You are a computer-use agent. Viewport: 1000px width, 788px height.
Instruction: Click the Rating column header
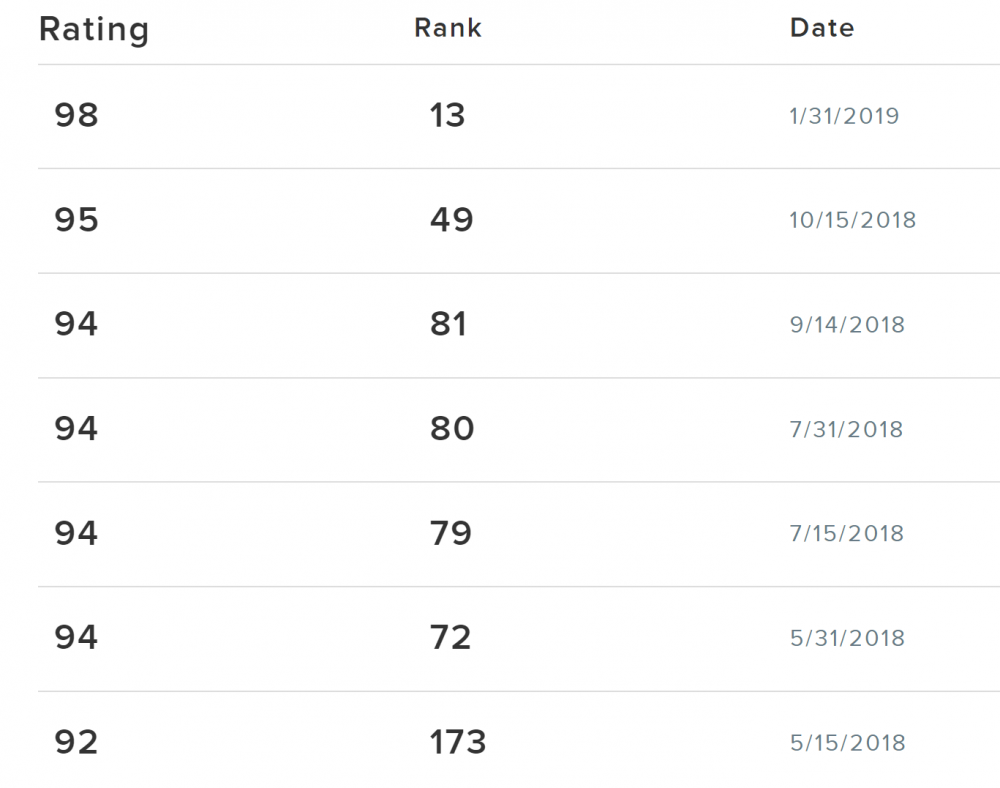click(94, 29)
